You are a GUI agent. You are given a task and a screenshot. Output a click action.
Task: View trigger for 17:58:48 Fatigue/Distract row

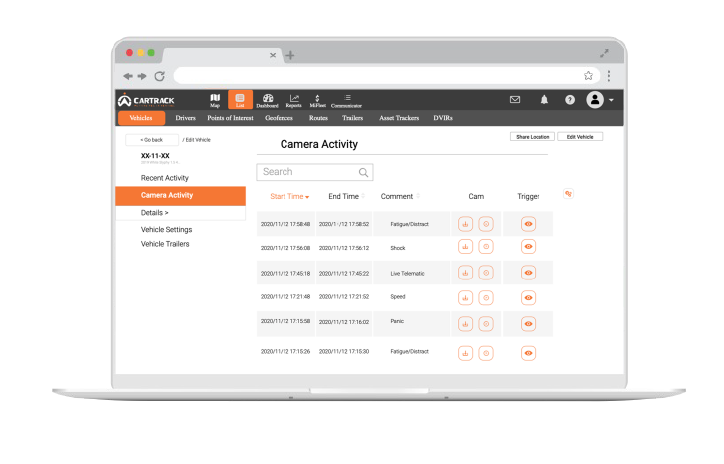[528, 224]
